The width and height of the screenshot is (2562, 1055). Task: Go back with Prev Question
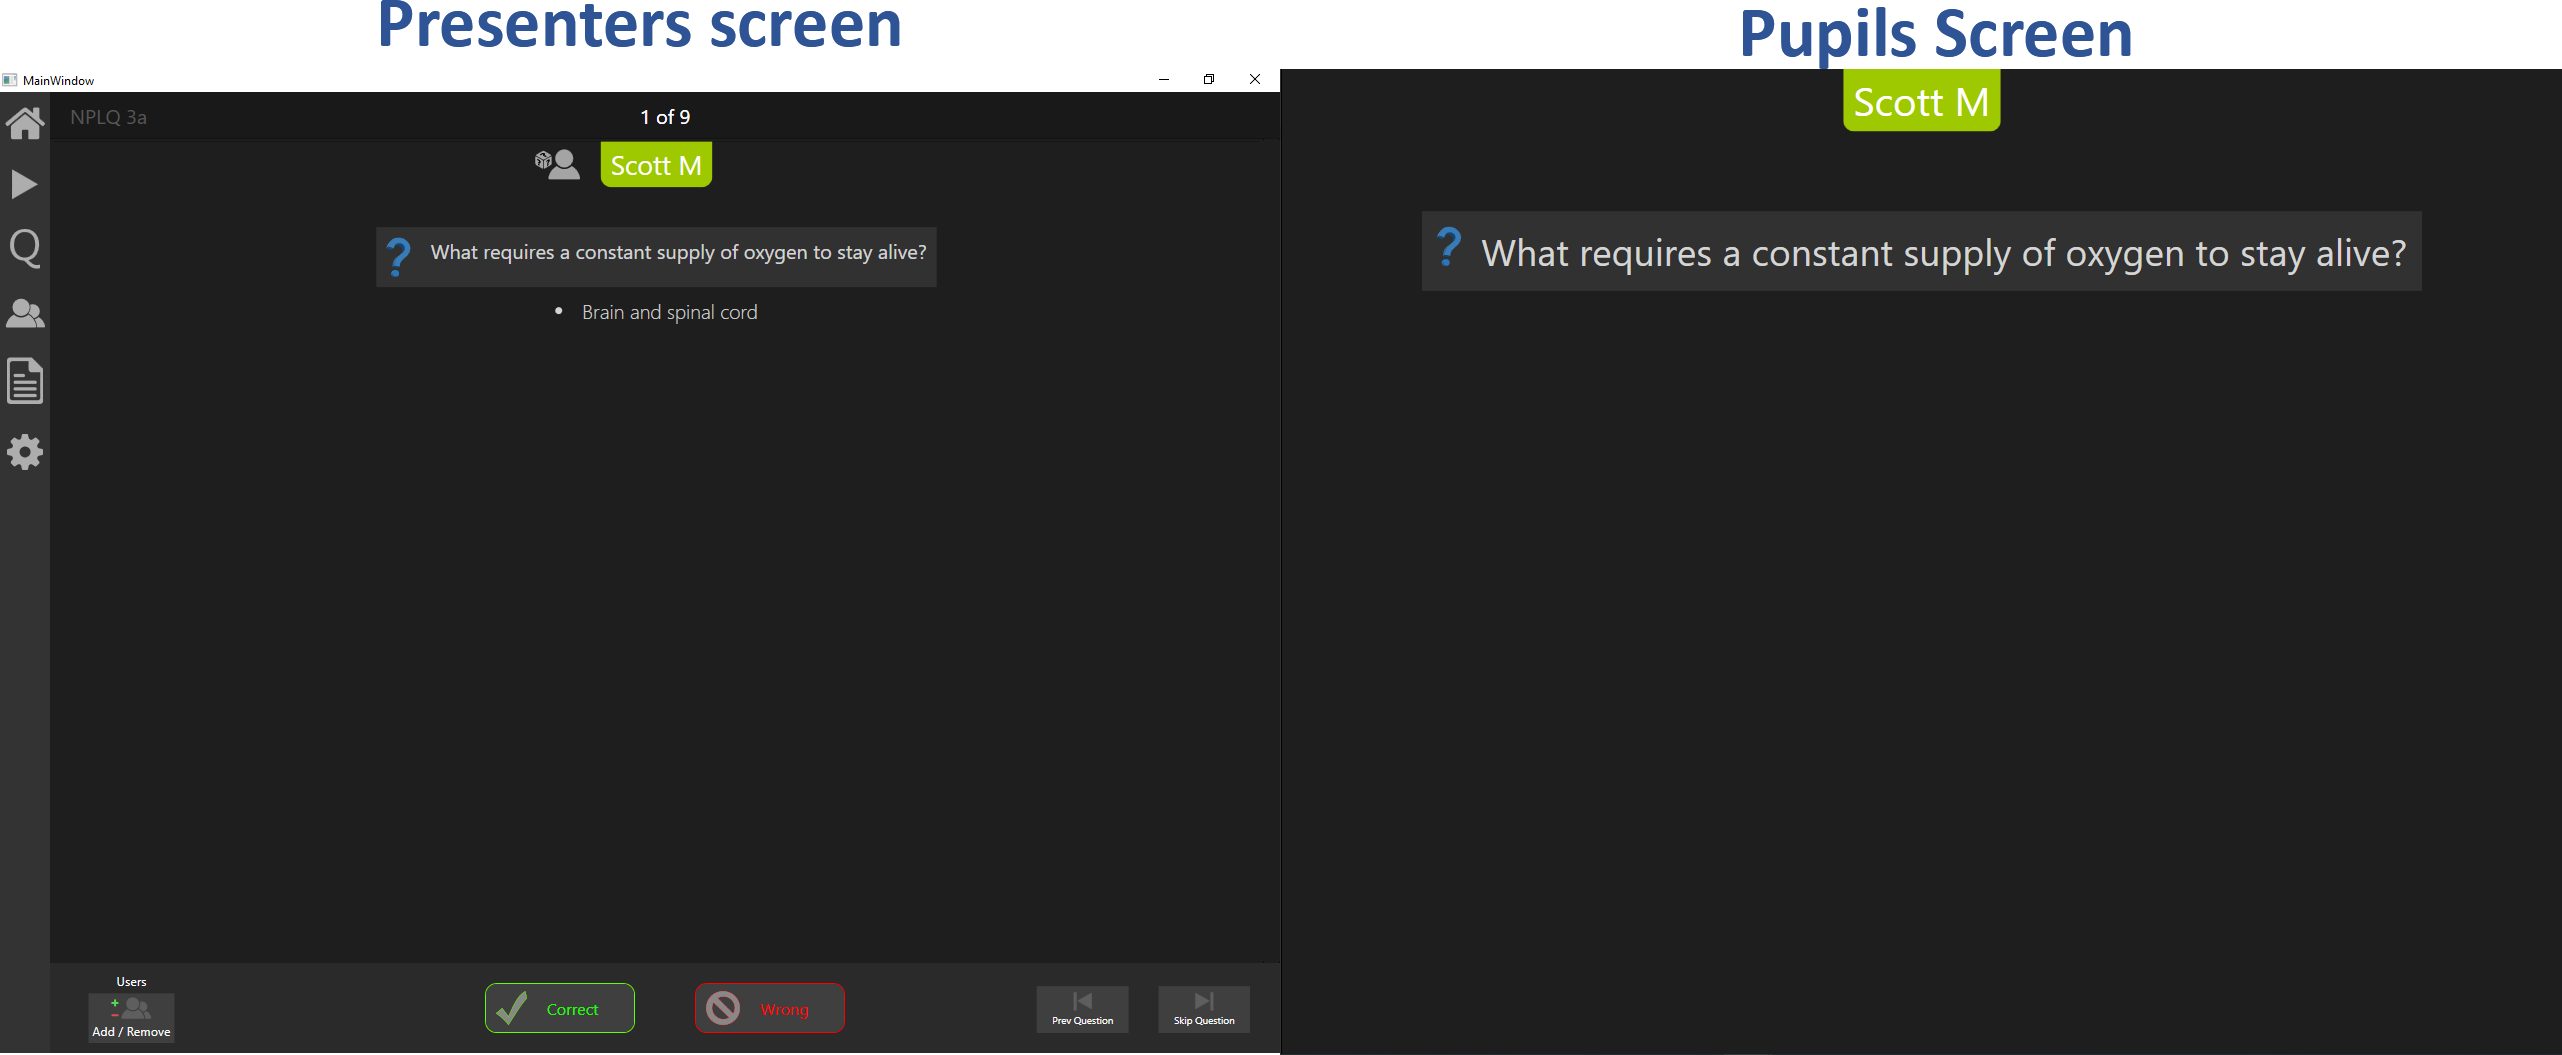[1082, 1008]
